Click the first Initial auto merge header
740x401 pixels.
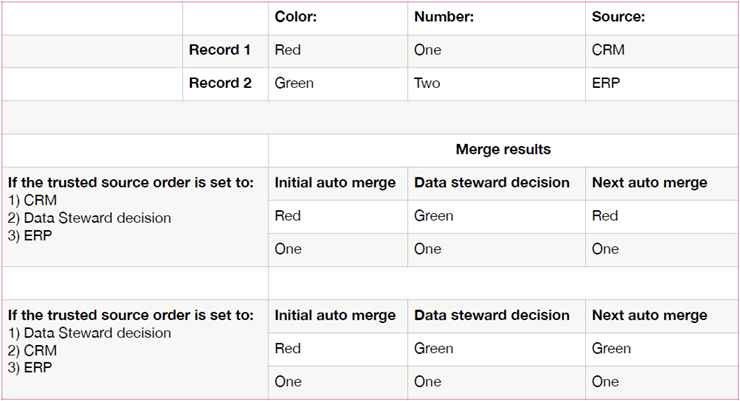tap(335, 182)
